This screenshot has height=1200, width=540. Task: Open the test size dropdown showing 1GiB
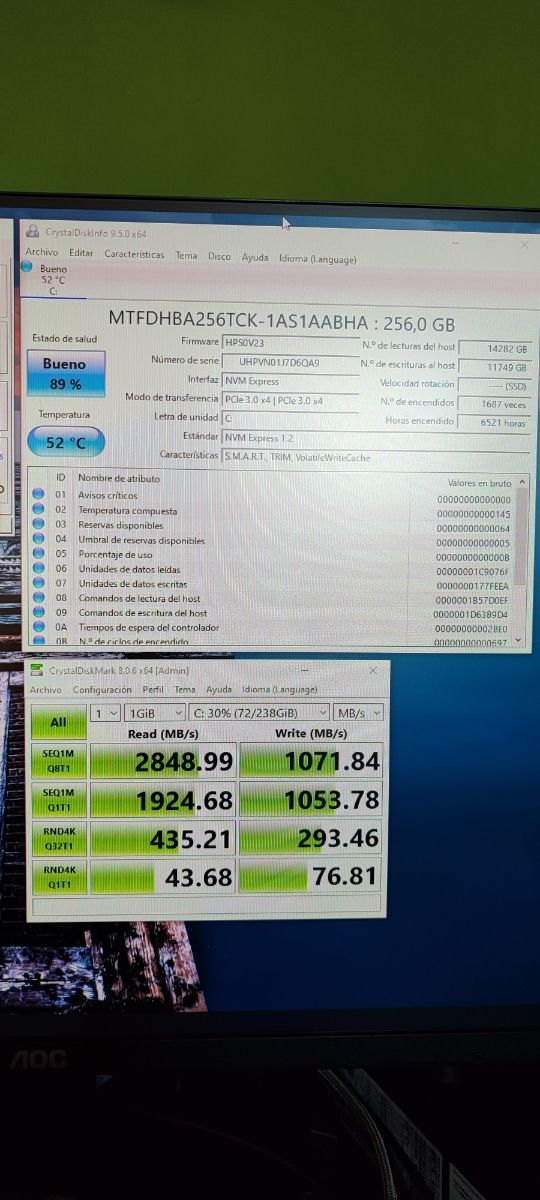click(x=154, y=713)
